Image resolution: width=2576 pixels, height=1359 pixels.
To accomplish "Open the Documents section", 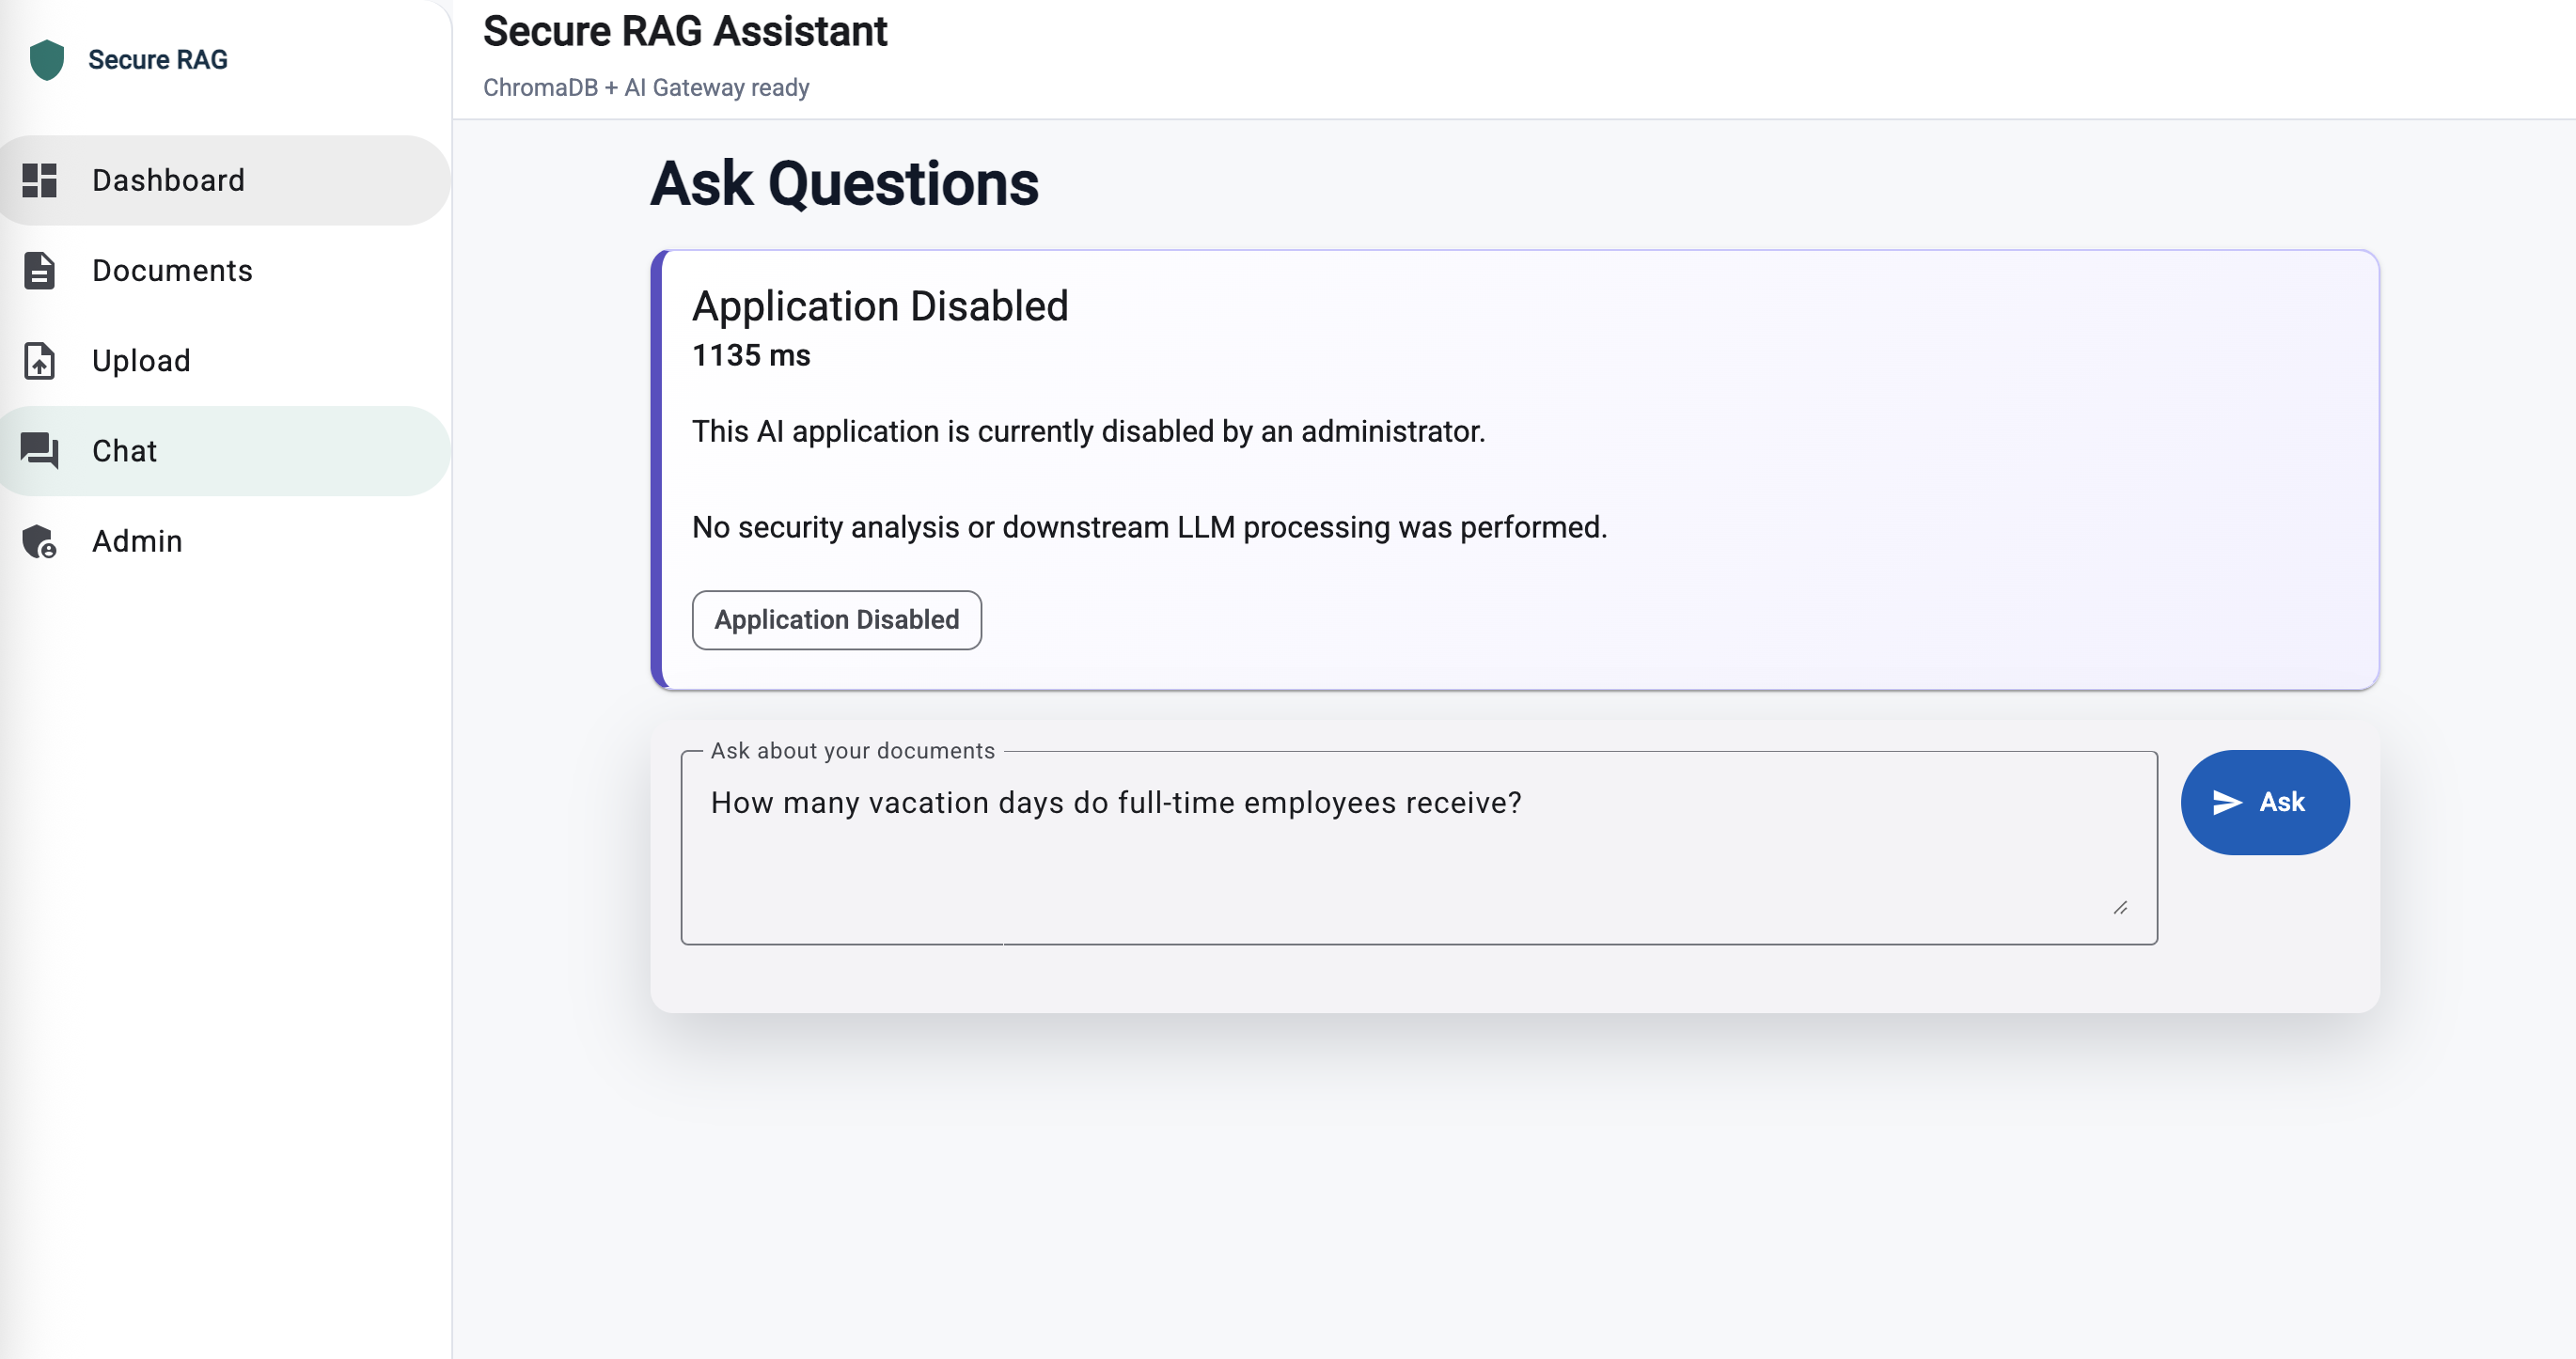I will click(x=225, y=270).
